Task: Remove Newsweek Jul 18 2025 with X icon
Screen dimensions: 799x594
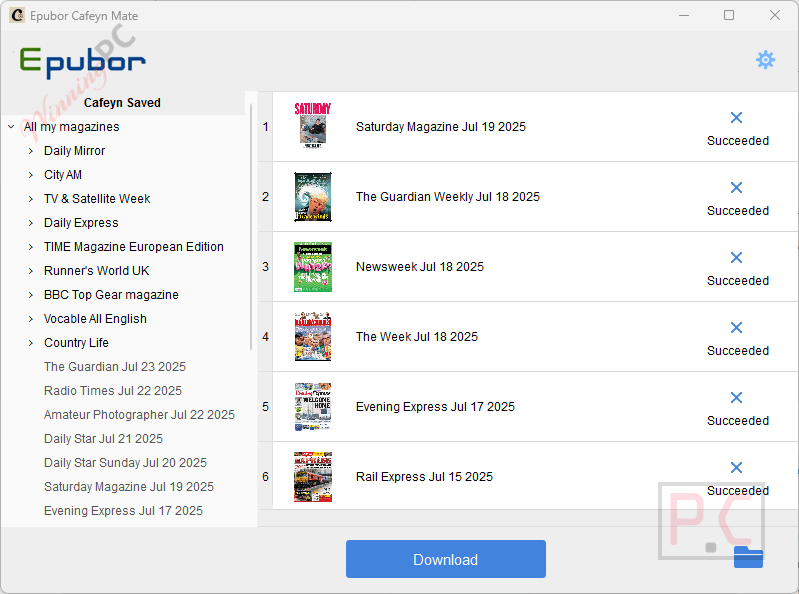Action: (736, 258)
